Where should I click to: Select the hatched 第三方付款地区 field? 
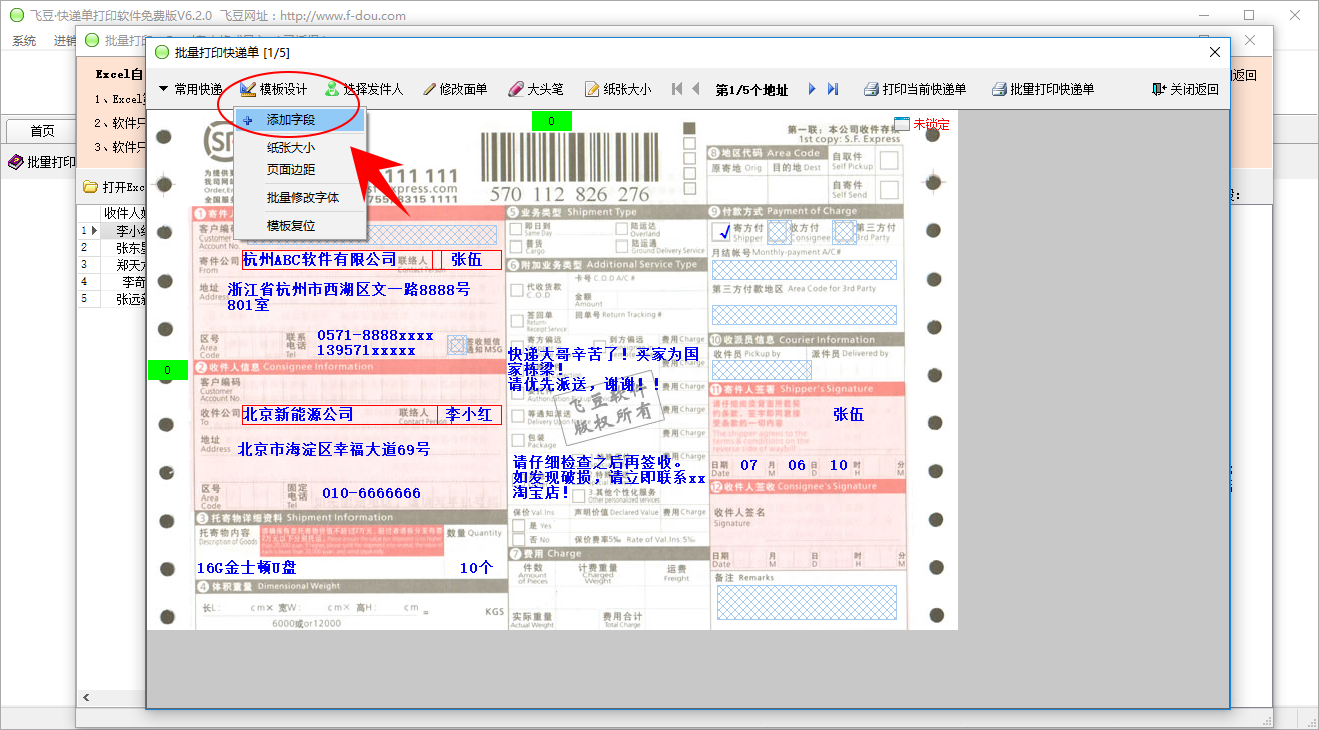pyautogui.click(x=804, y=315)
